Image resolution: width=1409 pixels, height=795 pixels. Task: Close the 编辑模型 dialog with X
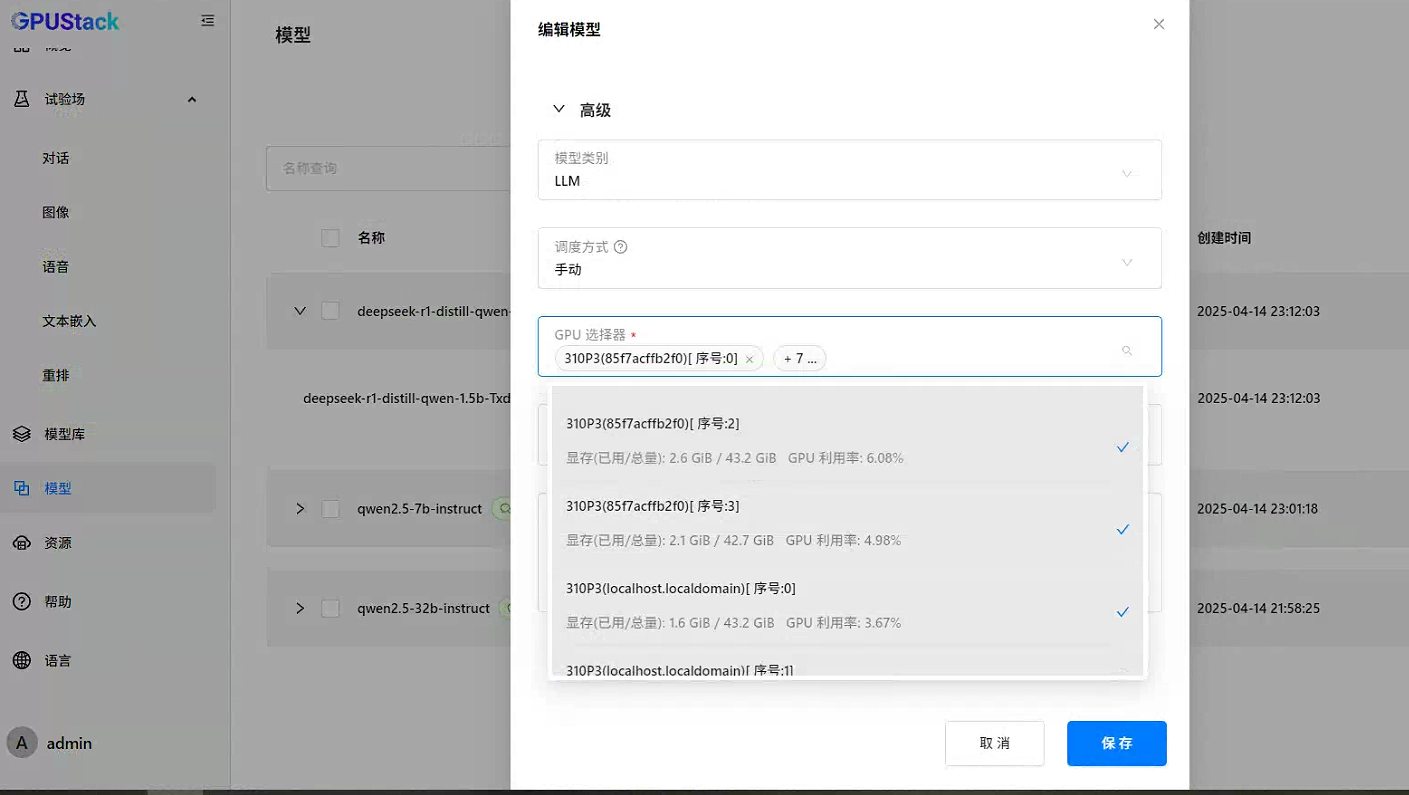pyautogui.click(x=1159, y=24)
